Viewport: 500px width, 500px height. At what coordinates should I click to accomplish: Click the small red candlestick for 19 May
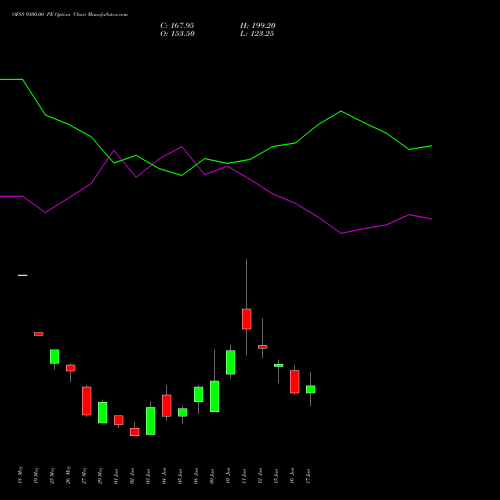(x=39, y=334)
